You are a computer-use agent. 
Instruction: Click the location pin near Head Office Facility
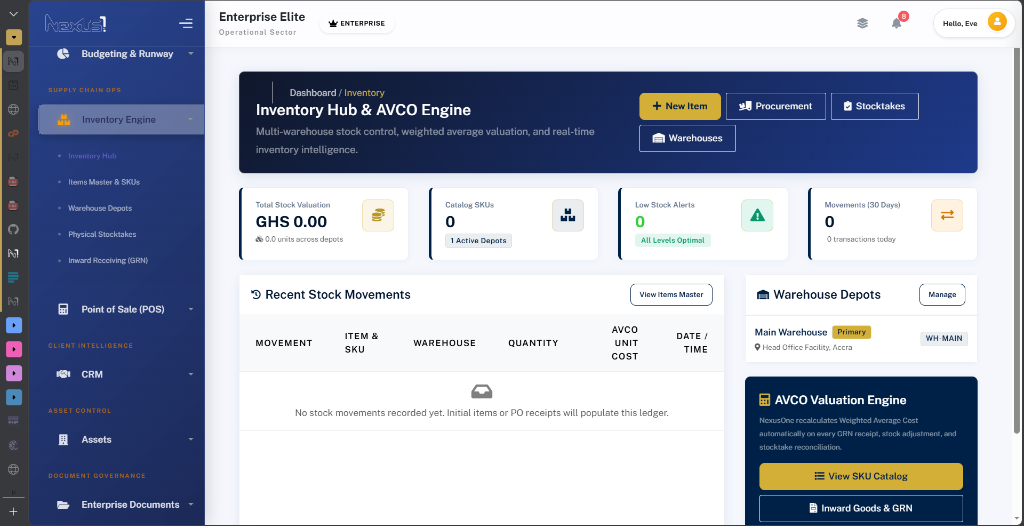coord(758,347)
